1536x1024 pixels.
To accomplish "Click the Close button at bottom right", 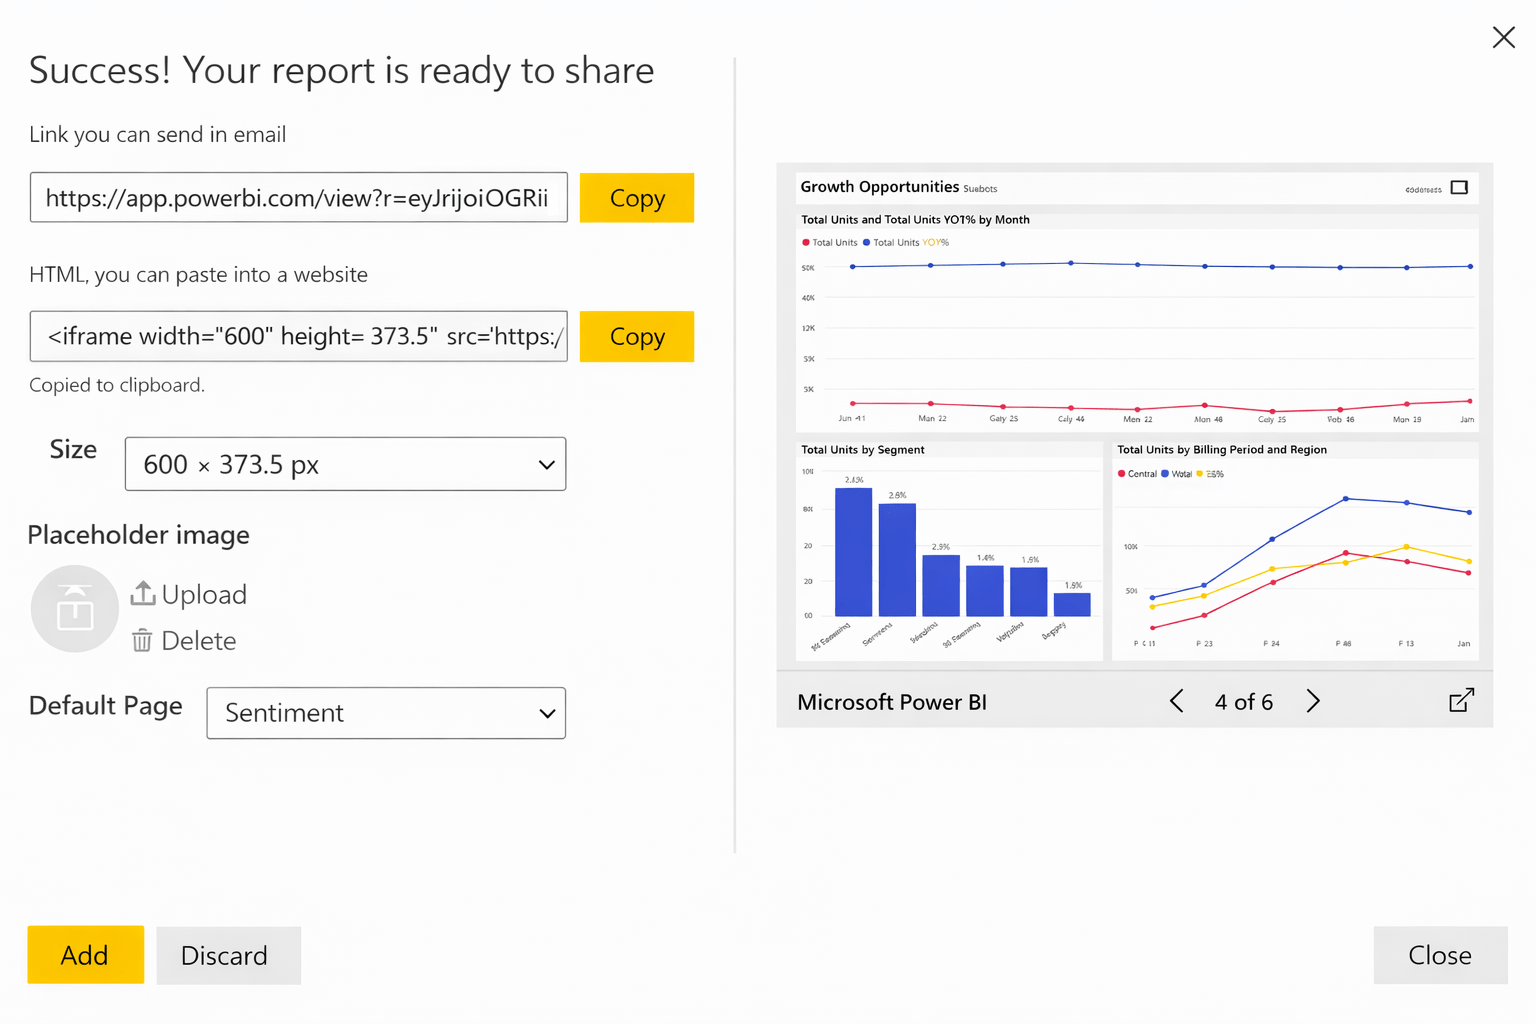I will click(x=1440, y=955).
